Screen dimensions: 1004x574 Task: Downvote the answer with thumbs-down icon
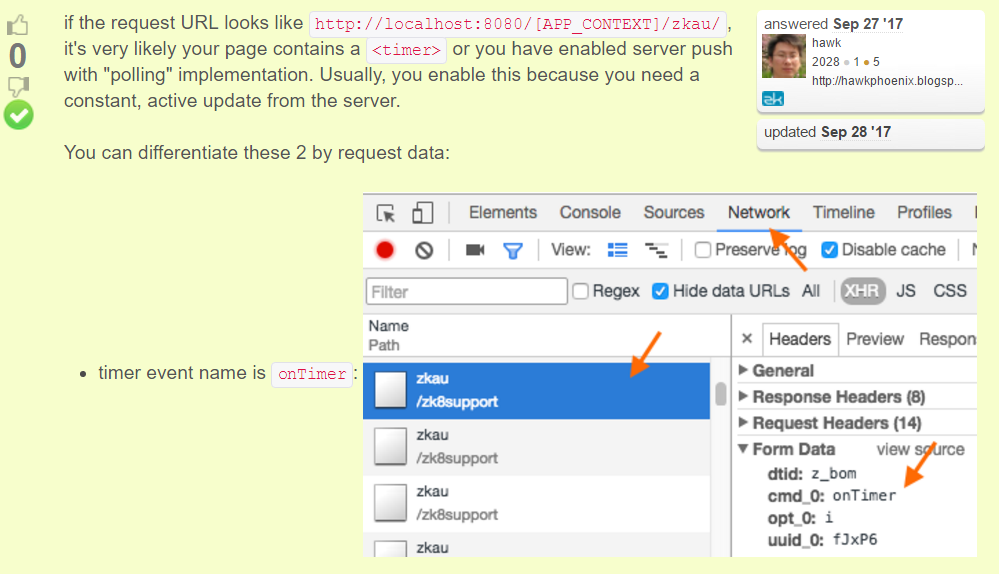[18, 86]
